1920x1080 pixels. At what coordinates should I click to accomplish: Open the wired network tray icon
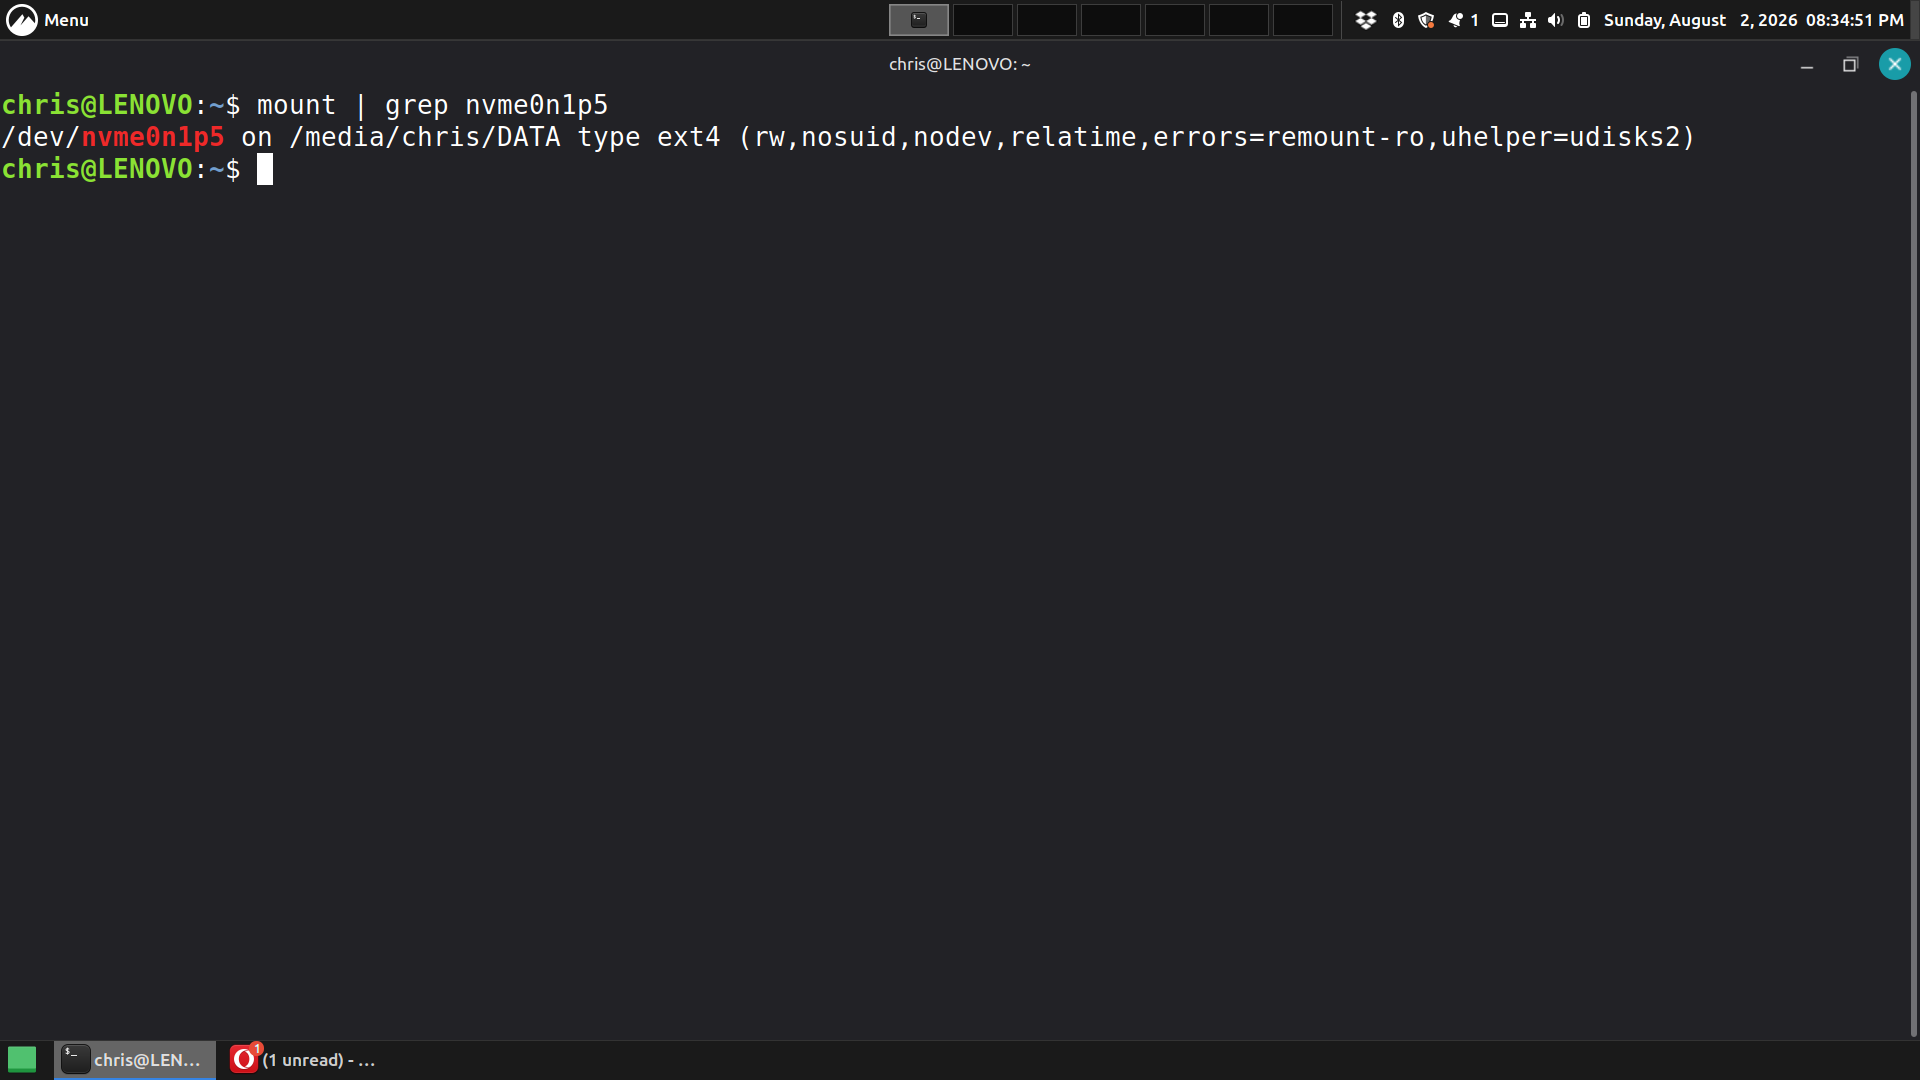(1528, 20)
